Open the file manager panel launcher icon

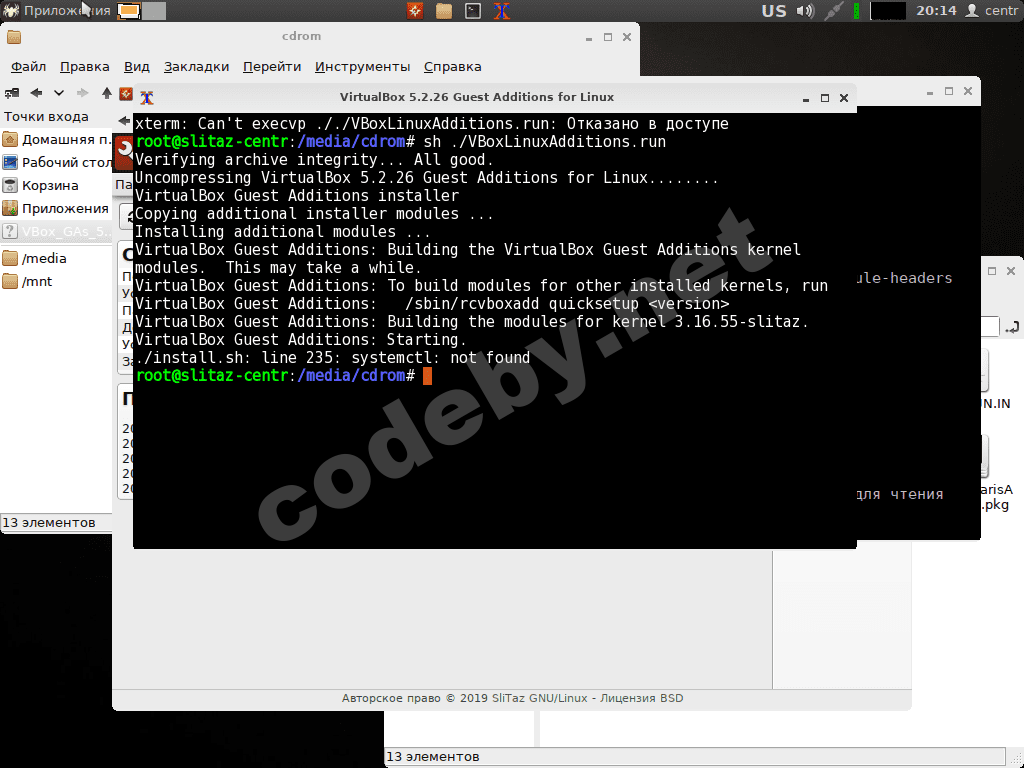tap(444, 10)
